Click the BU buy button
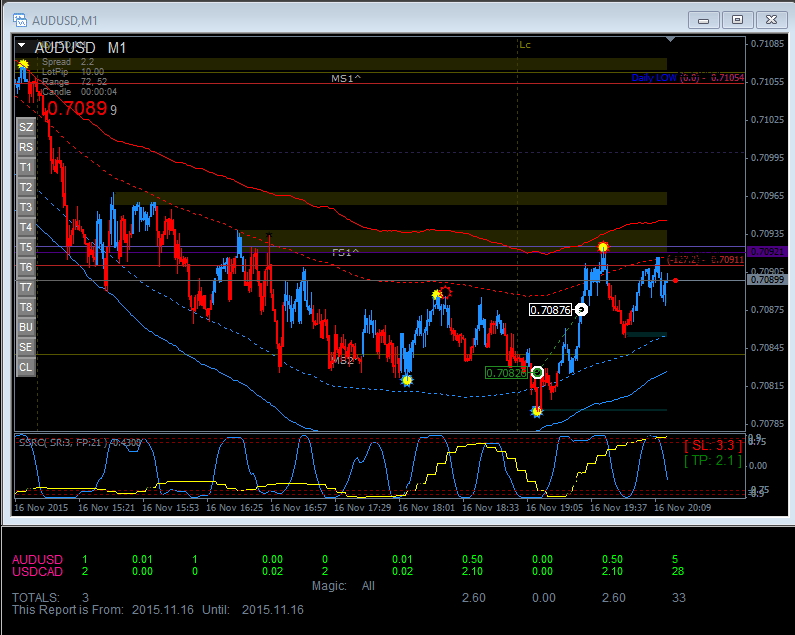 pyautogui.click(x=26, y=327)
